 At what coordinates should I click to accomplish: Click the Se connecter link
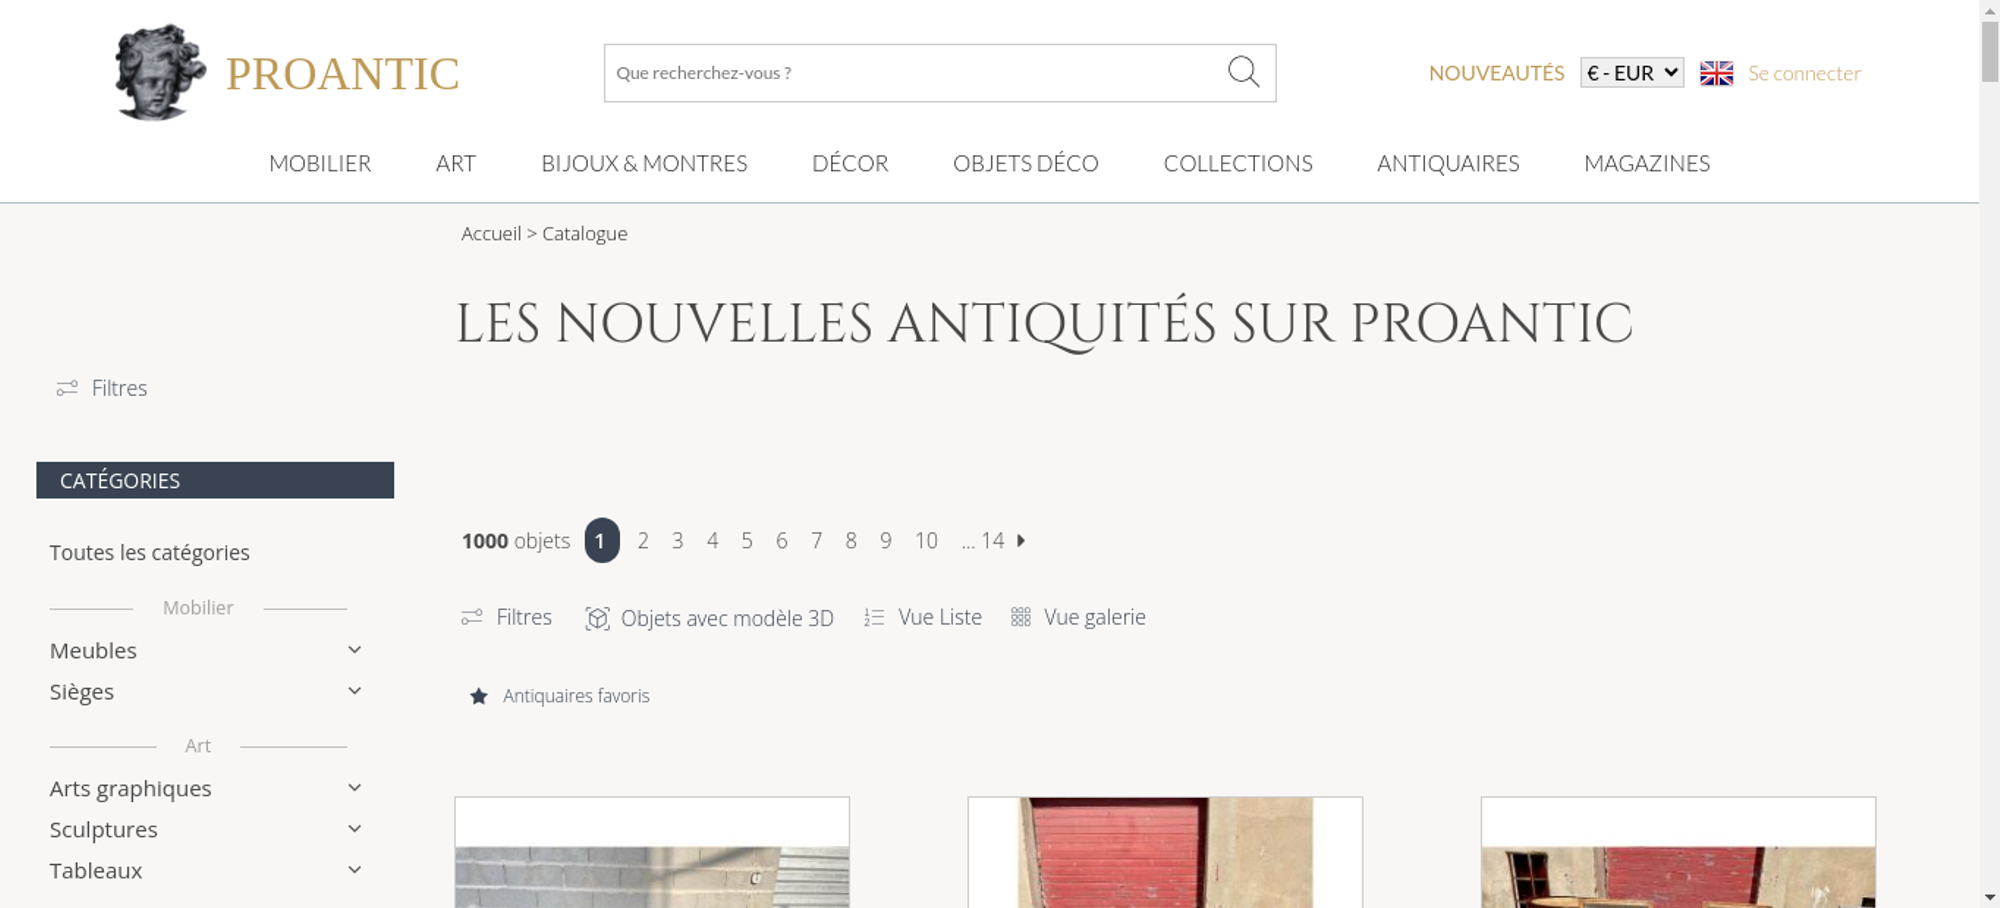click(1804, 73)
